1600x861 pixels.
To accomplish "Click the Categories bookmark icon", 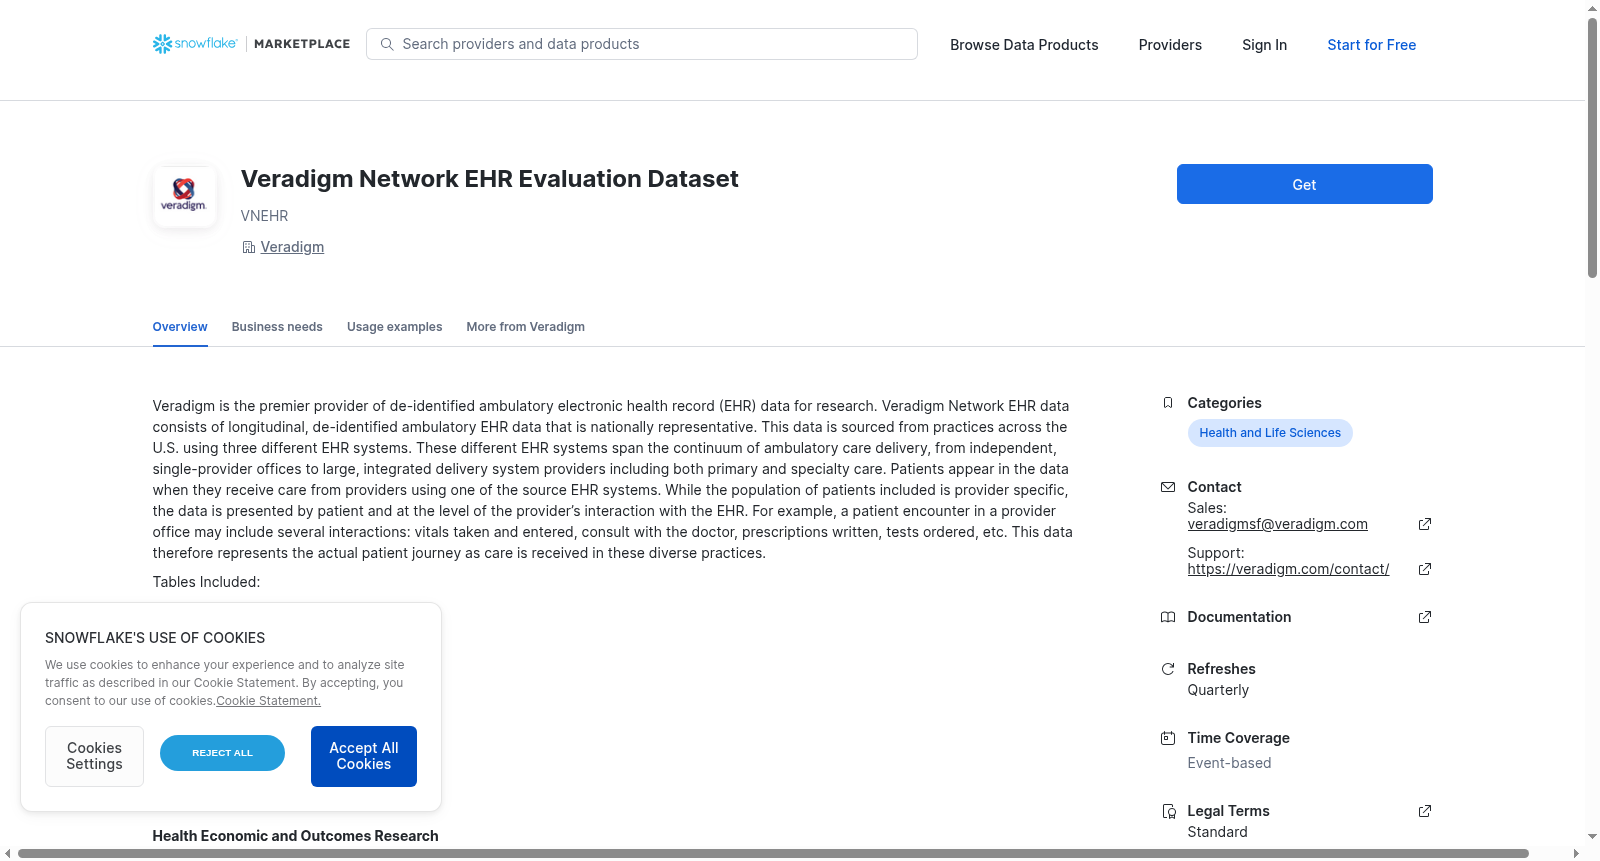I will 1167,403.
